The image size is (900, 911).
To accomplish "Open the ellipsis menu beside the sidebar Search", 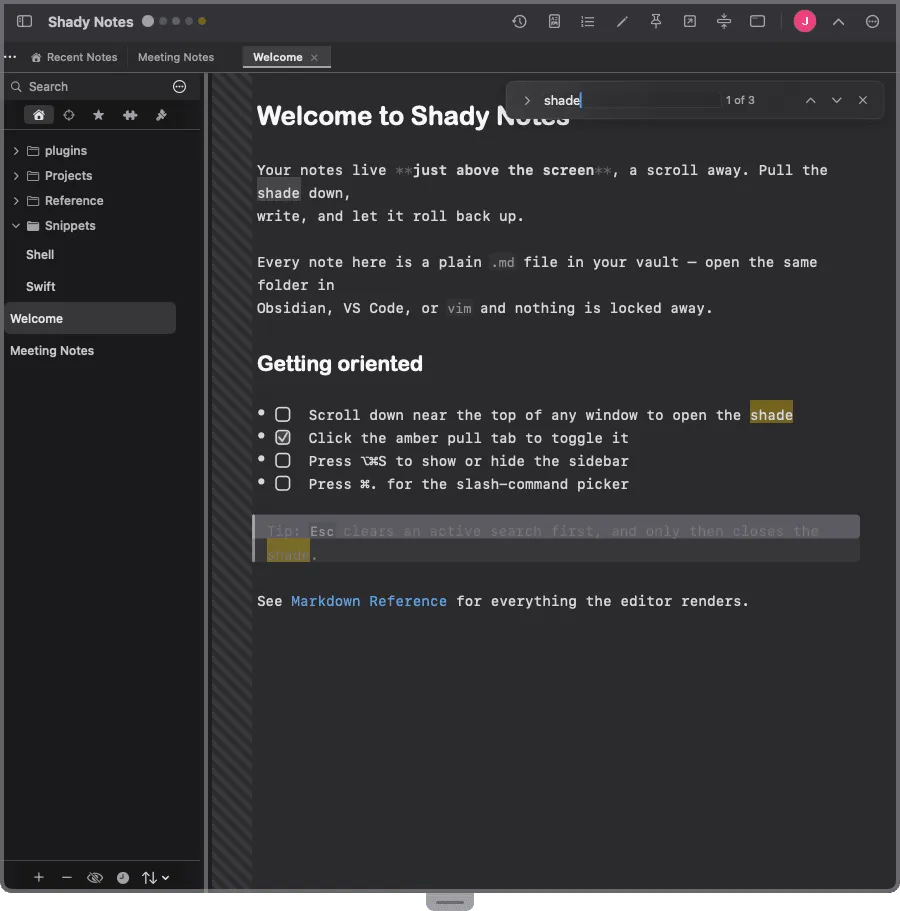I will pyautogui.click(x=180, y=87).
